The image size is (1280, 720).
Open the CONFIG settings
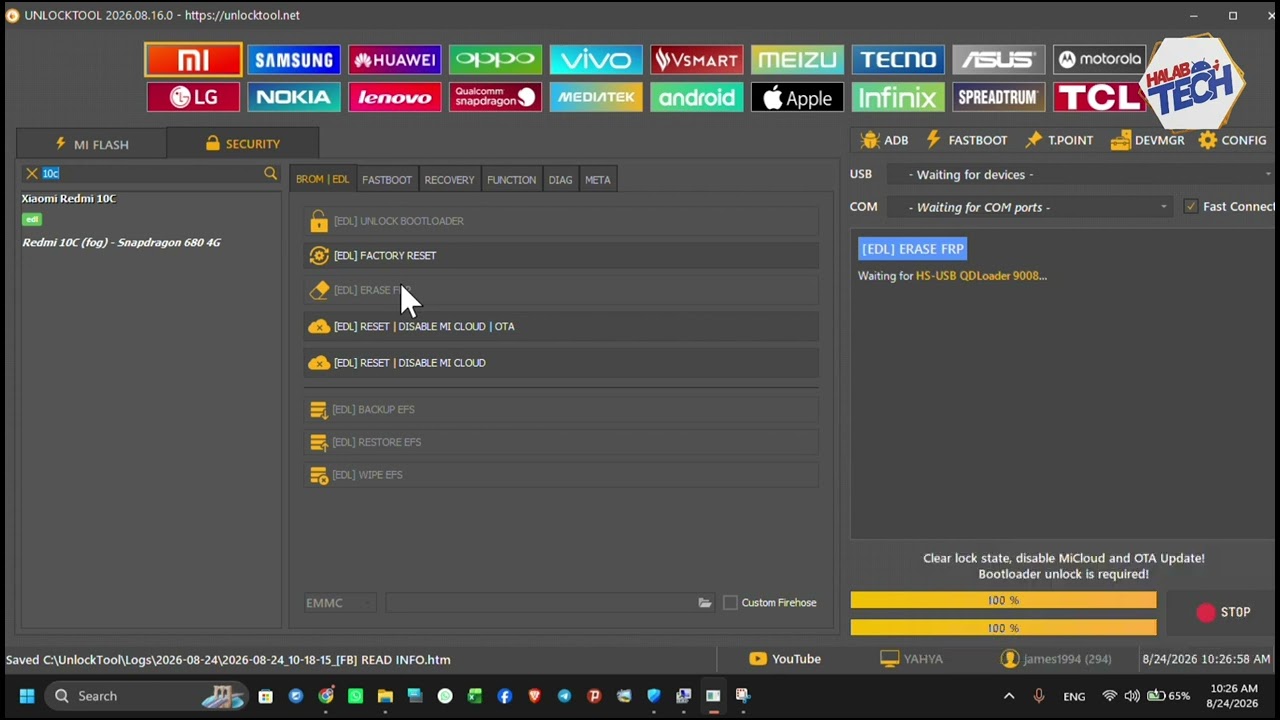pos(1233,140)
